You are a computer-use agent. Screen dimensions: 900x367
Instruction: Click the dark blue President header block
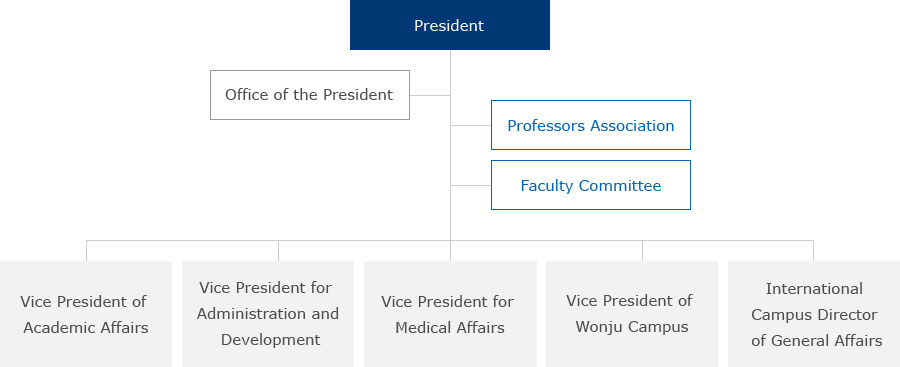(x=449, y=25)
